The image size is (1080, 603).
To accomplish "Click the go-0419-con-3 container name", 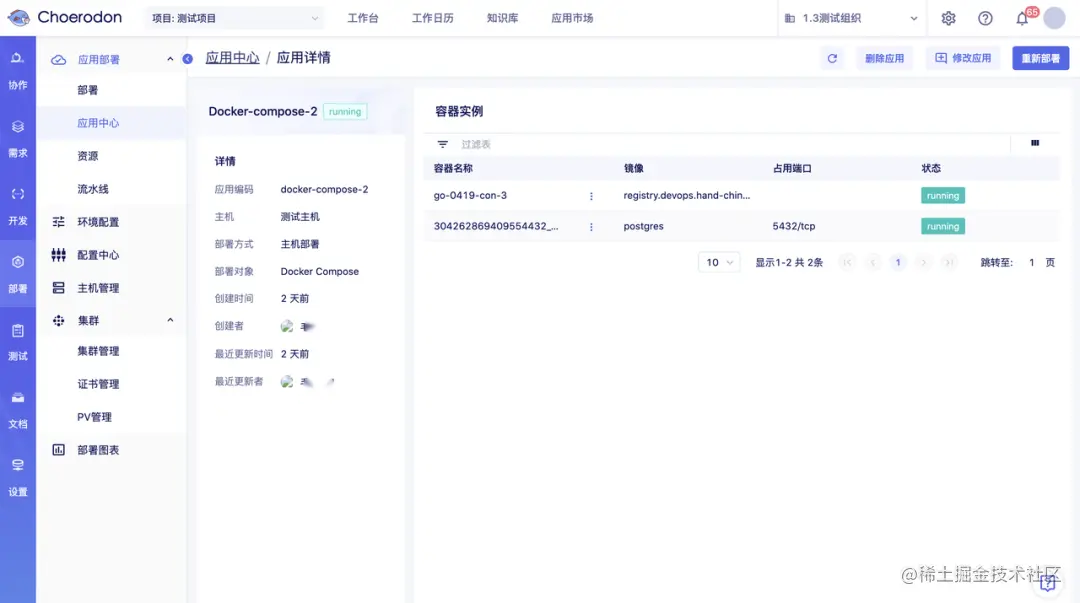I will click(x=470, y=196).
